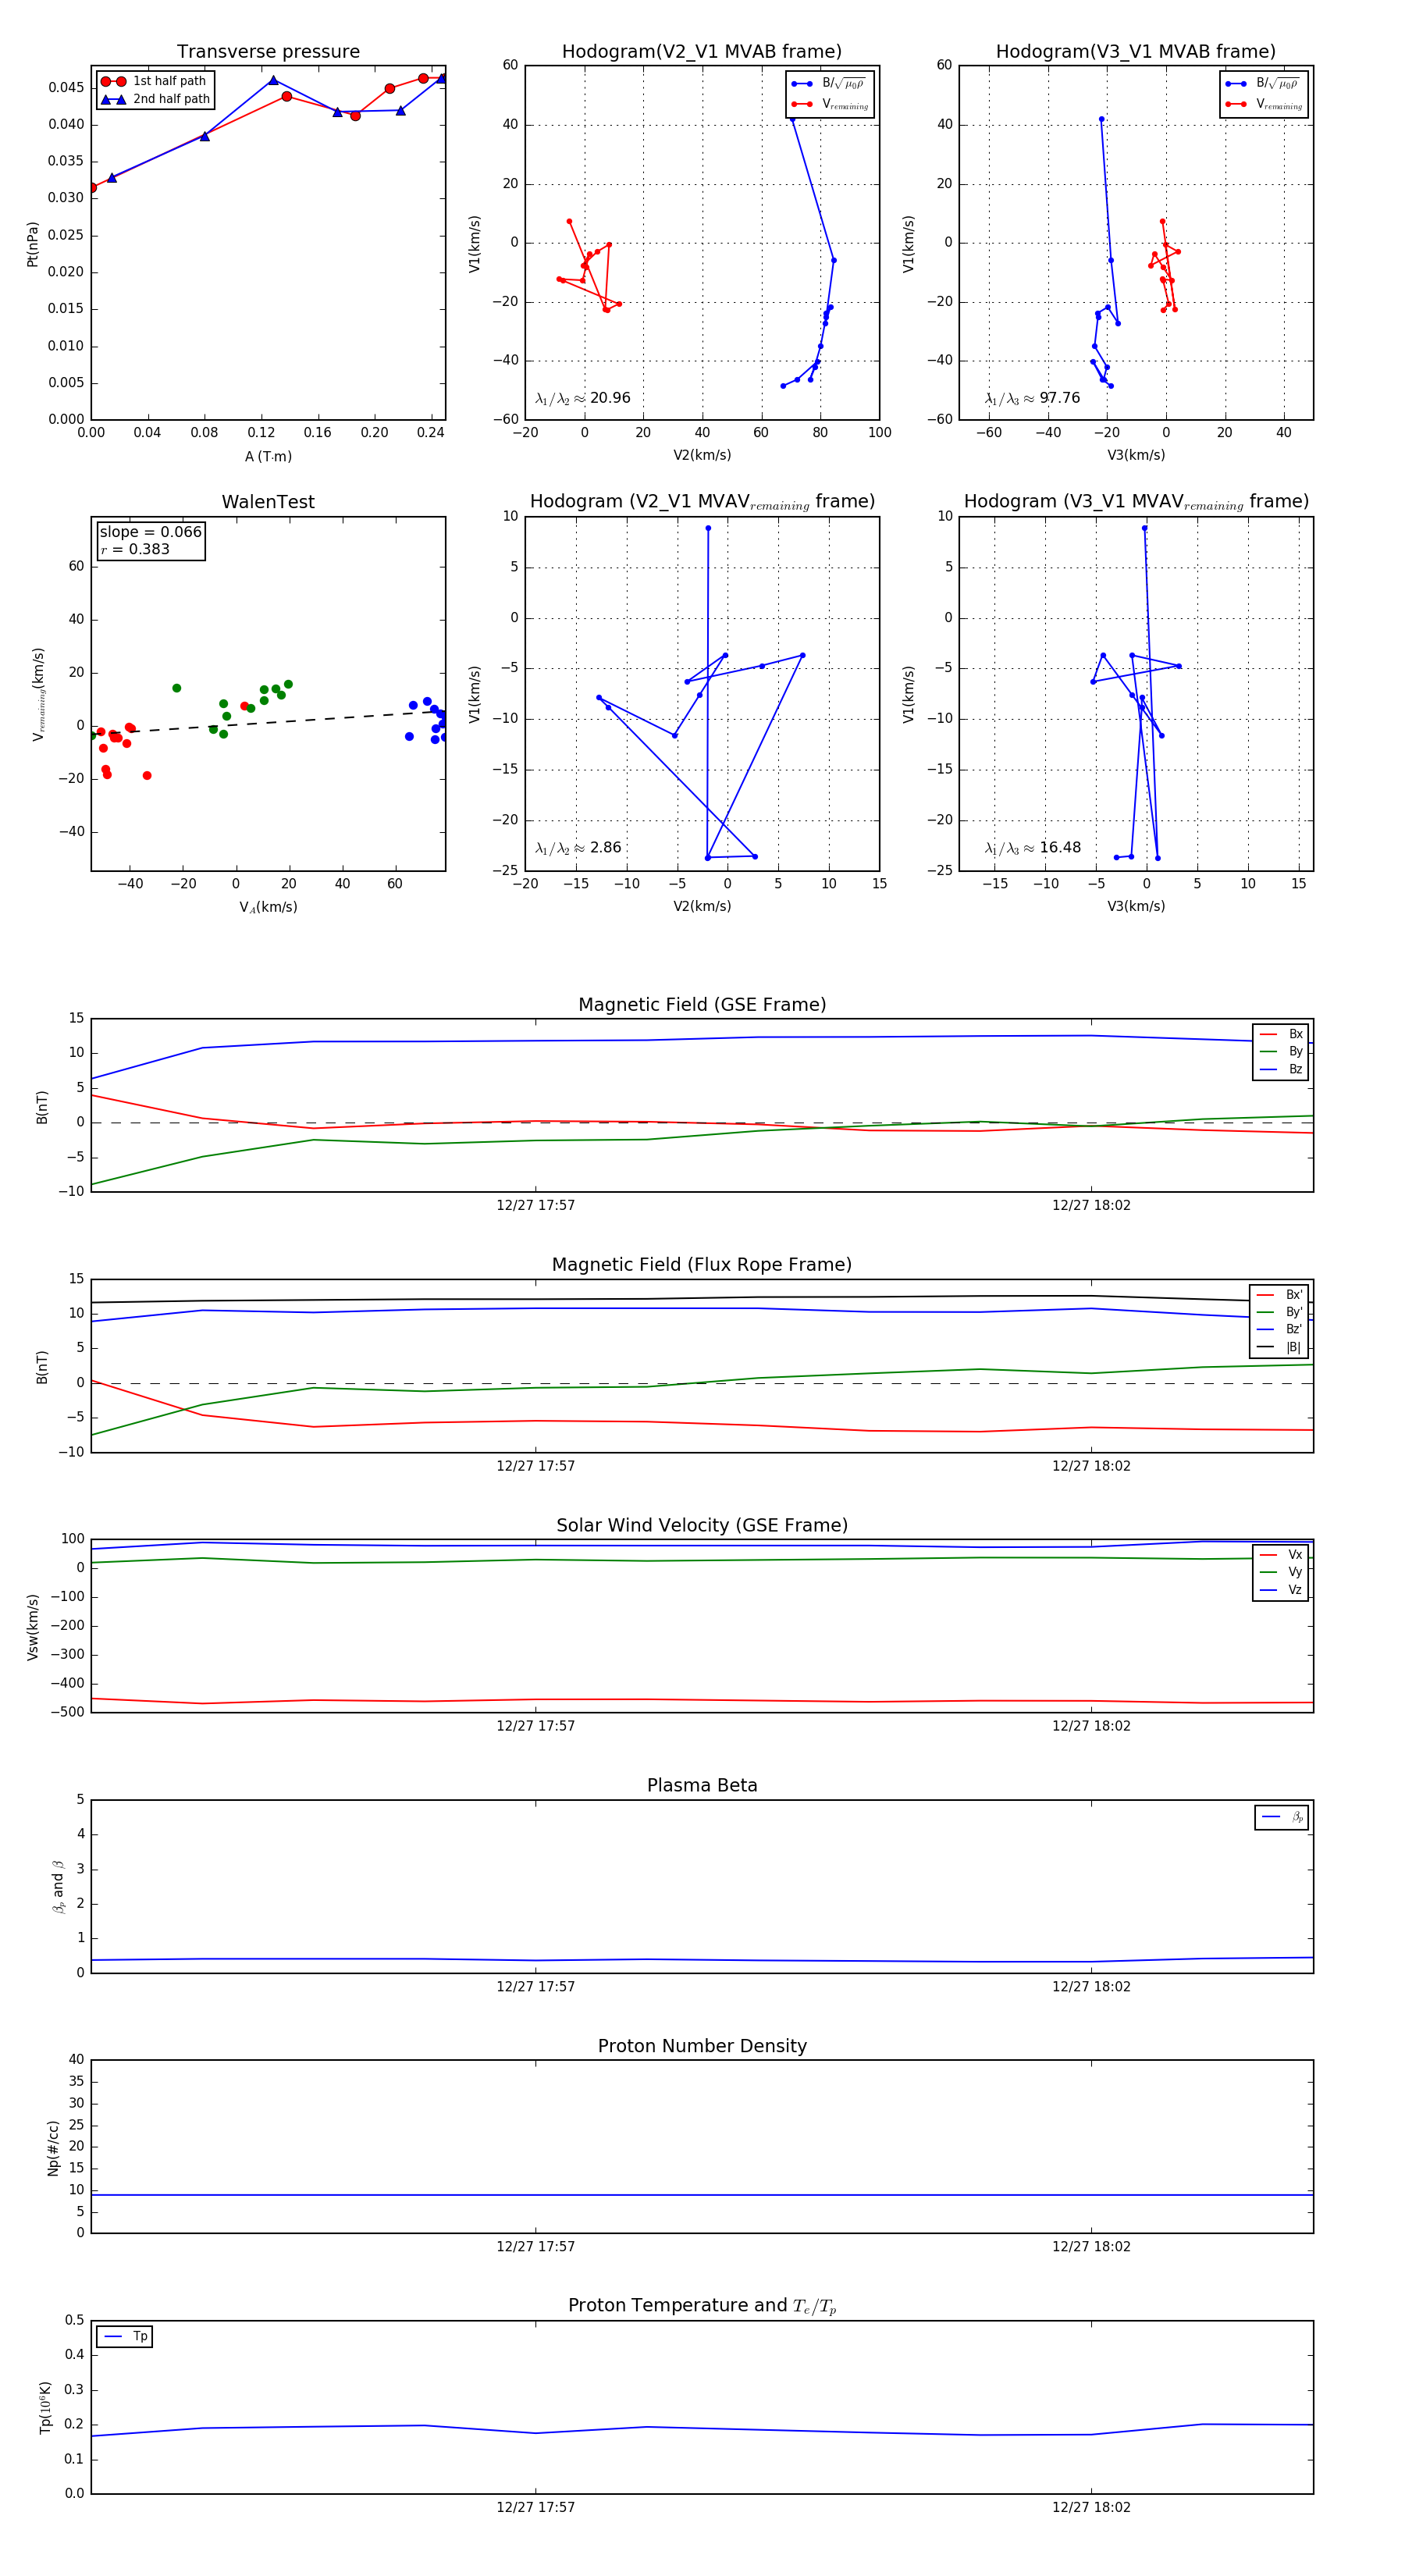Click the 'Solar Wind Velocity (GSE Frame)' title
Screen dimensions: 1405x2576
702,1526
